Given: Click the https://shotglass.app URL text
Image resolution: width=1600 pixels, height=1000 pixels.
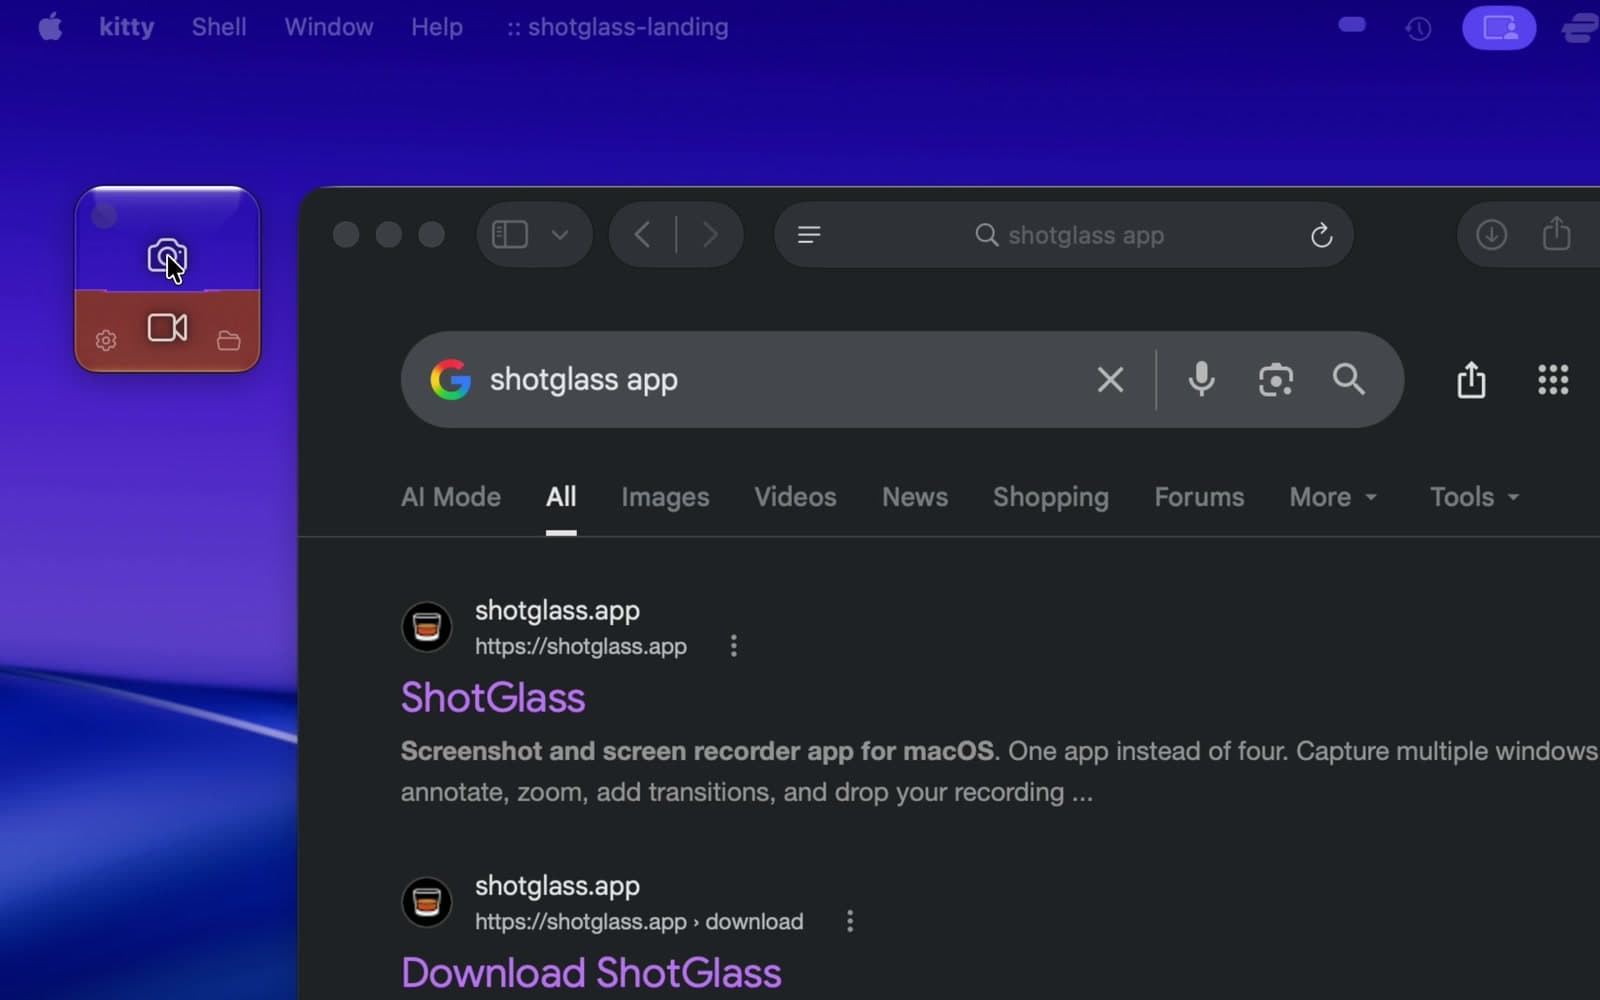Looking at the screenshot, I should (581, 647).
